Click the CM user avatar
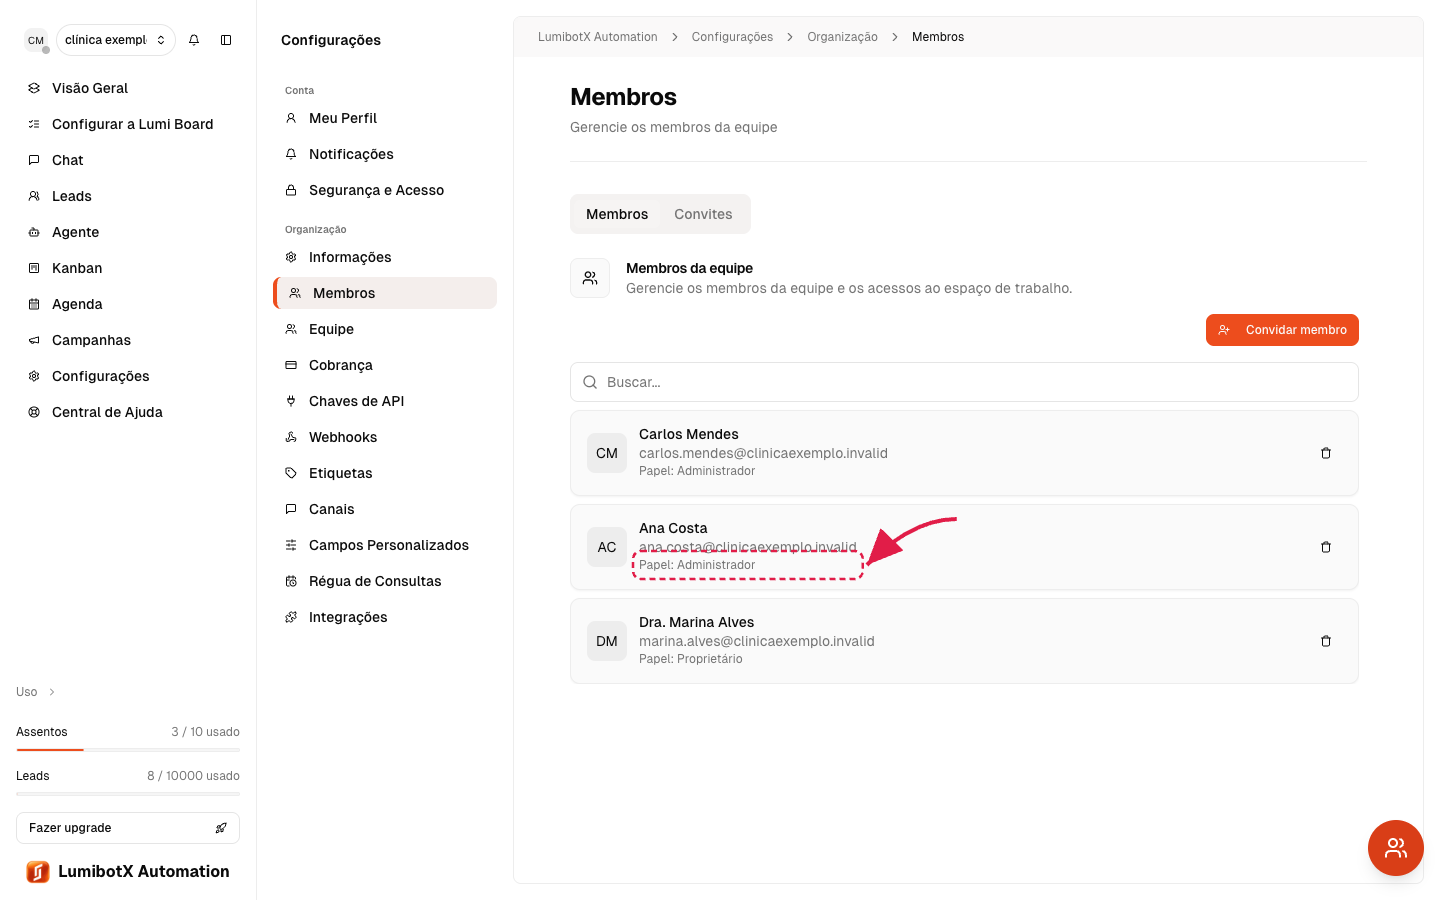This screenshot has height=900, width=1440. point(36,40)
